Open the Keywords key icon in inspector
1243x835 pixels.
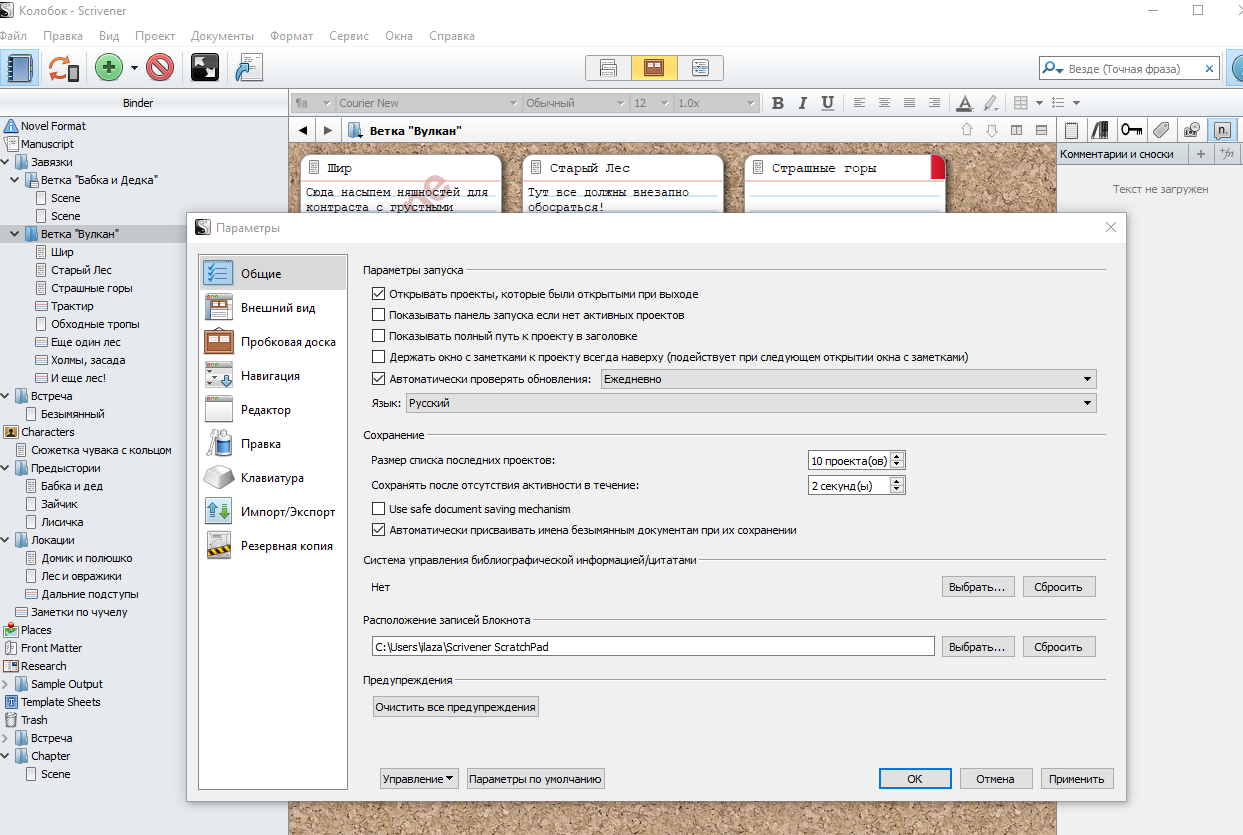click(1131, 130)
